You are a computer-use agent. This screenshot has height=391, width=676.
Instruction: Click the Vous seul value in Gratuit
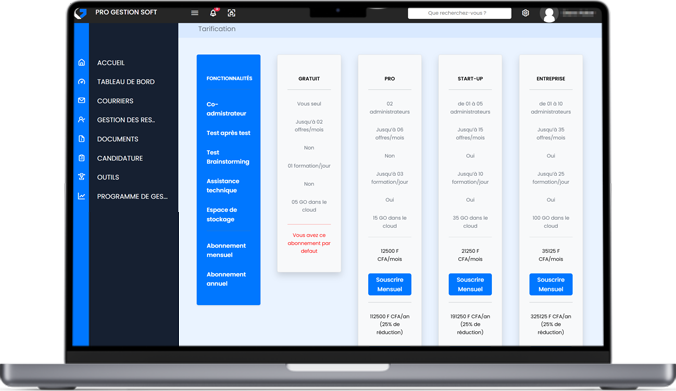[309, 104]
